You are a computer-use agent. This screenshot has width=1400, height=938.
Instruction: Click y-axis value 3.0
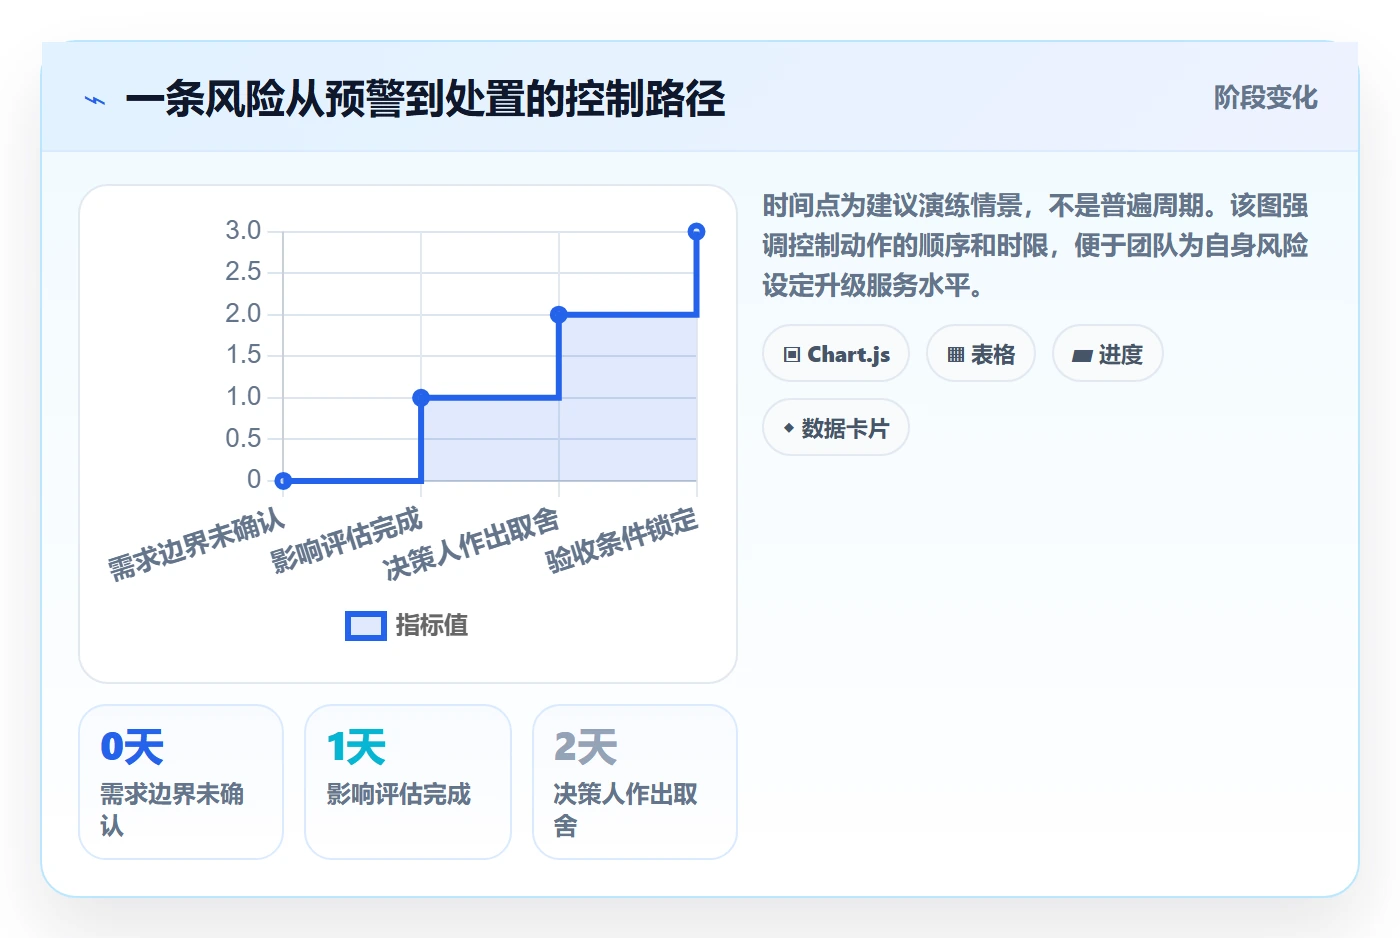pyautogui.click(x=243, y=231)
